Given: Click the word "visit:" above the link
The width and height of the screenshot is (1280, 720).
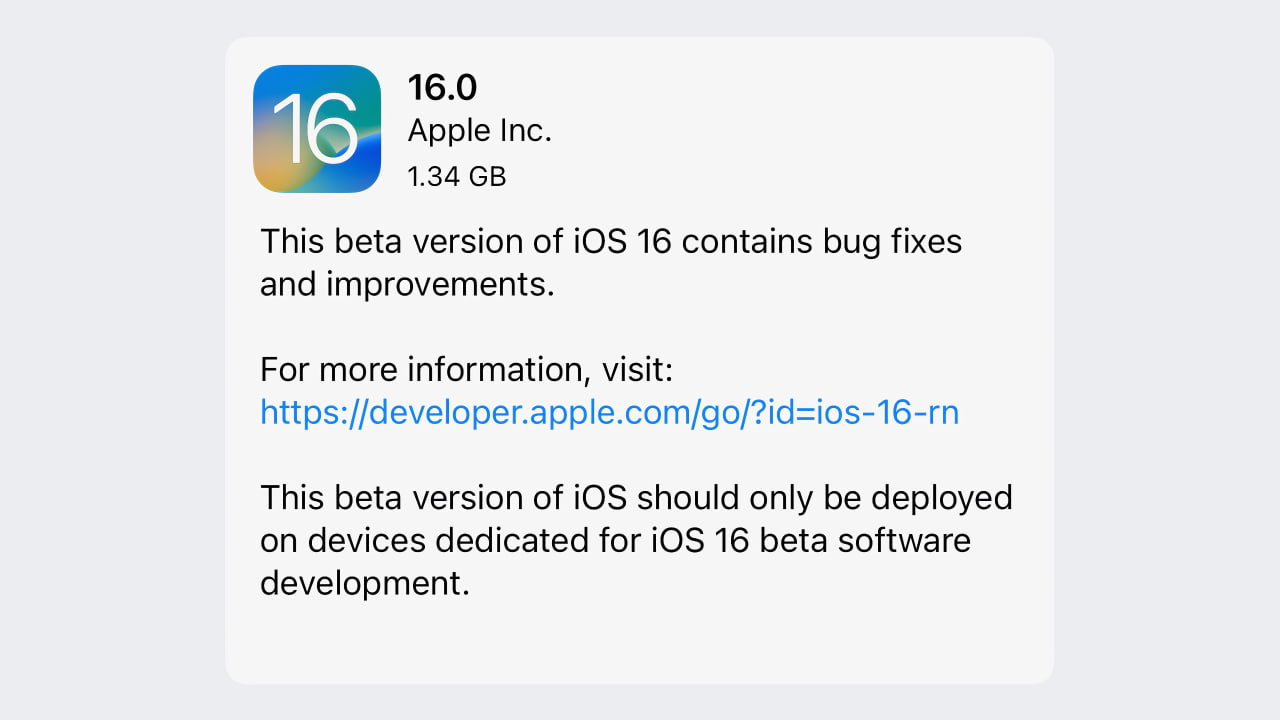Looking at the screenshot, I should tap(638, 370).
